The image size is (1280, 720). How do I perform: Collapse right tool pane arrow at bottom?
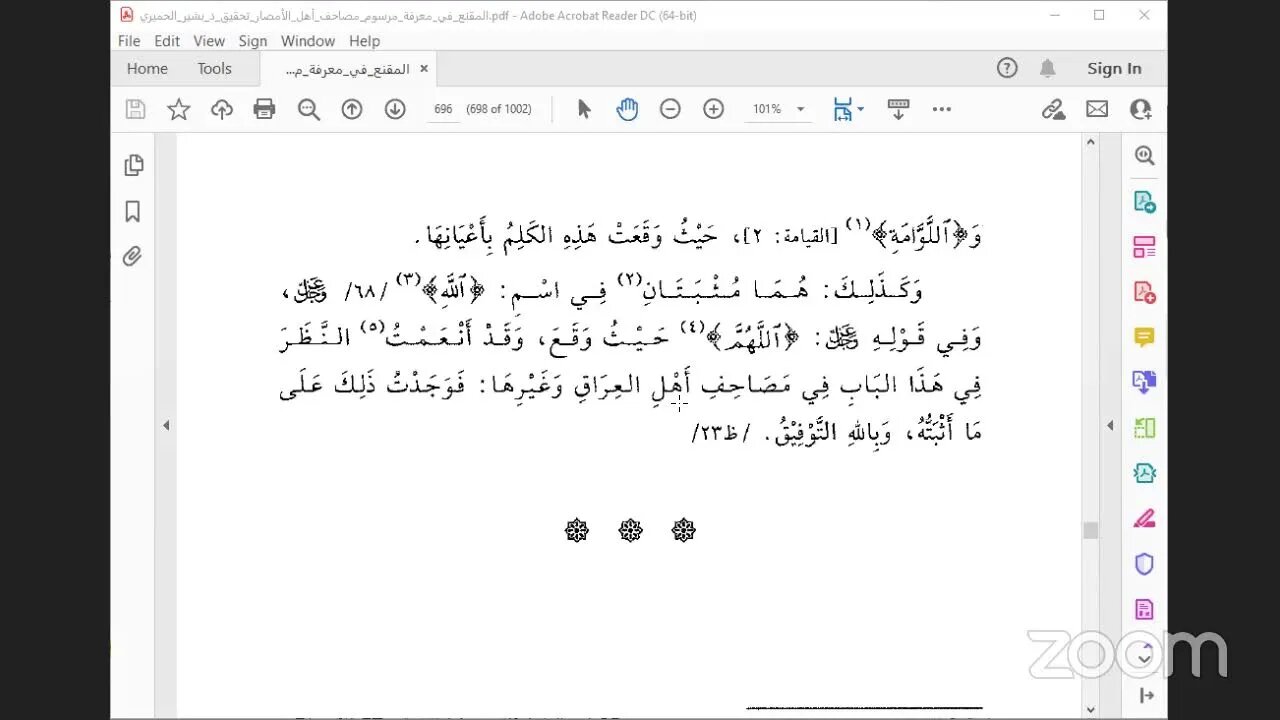[1146, 696]
